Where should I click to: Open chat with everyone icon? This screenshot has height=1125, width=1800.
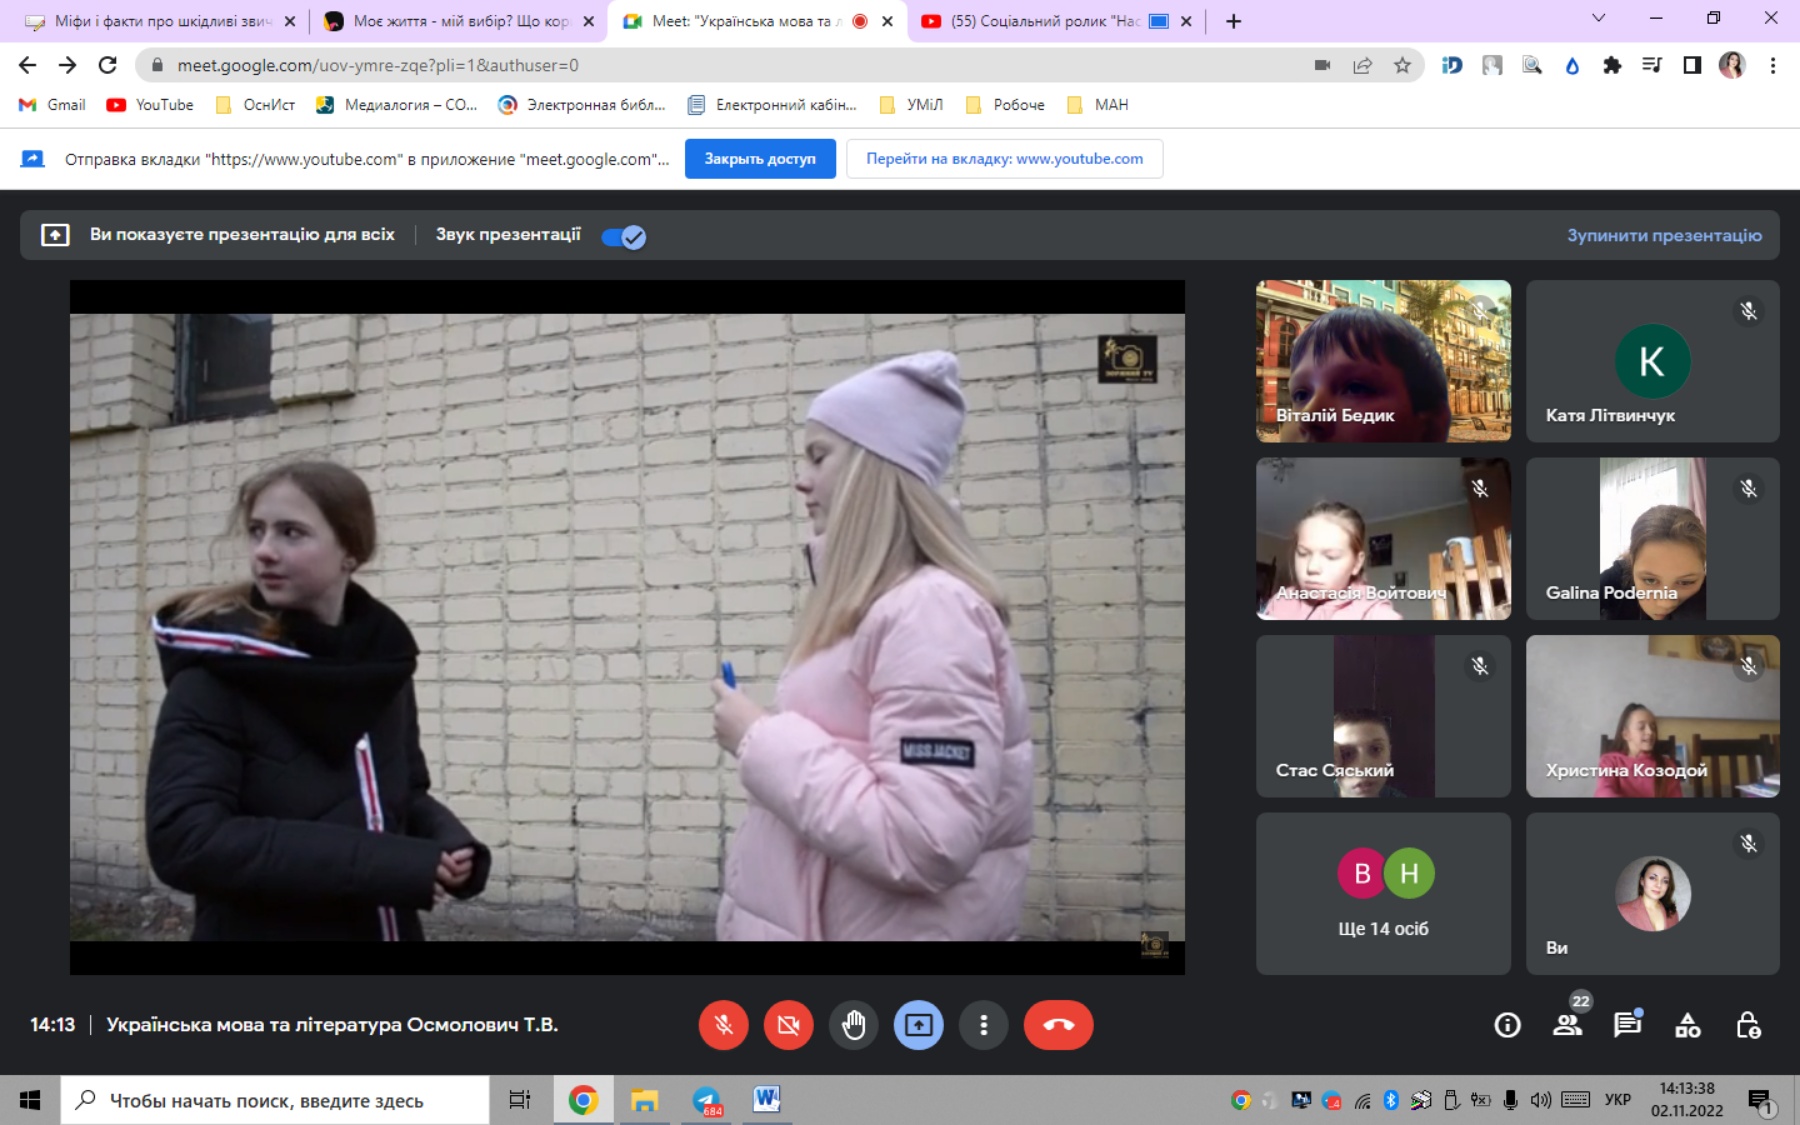coord(1627,1025)
